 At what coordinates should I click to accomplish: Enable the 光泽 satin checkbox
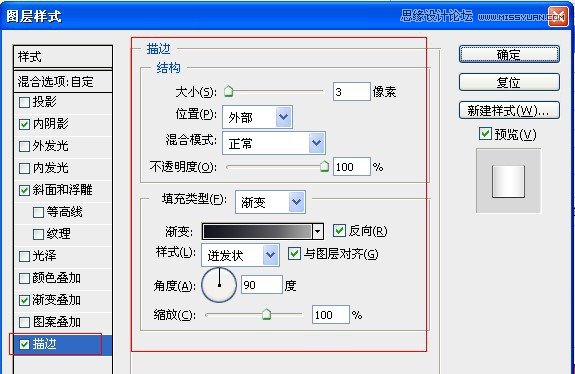pos(24,256)
